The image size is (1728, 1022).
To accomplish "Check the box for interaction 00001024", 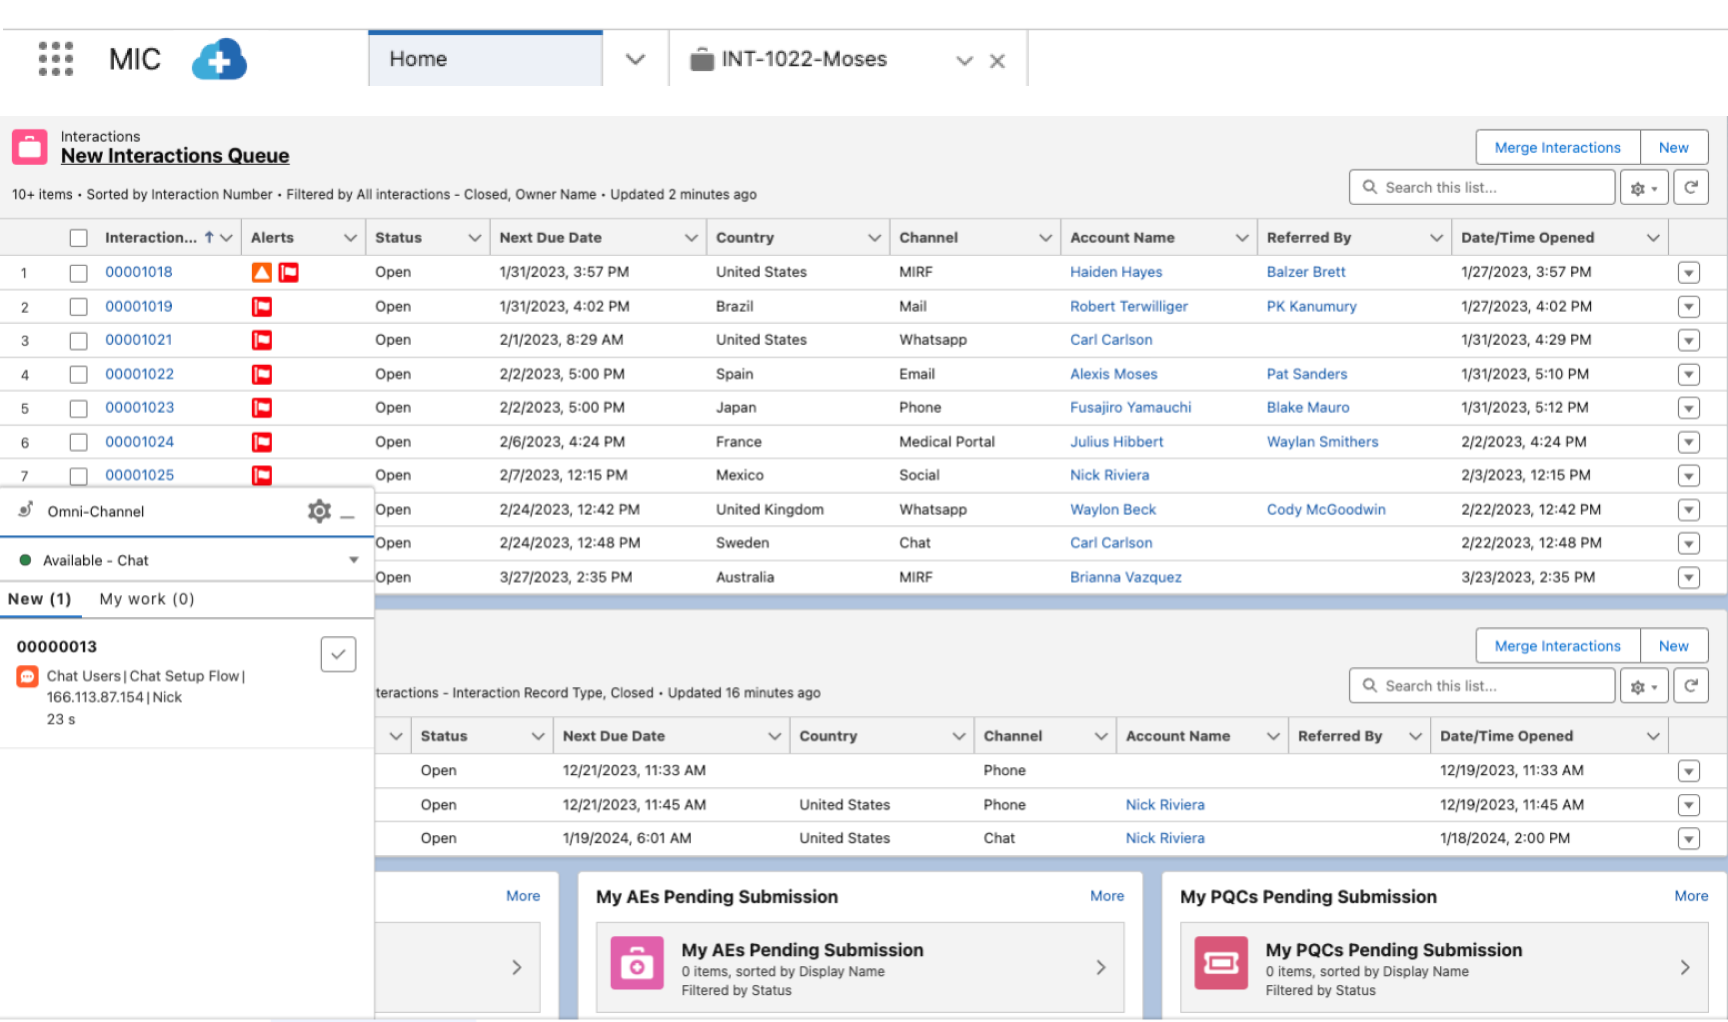I will pos(79,442).
